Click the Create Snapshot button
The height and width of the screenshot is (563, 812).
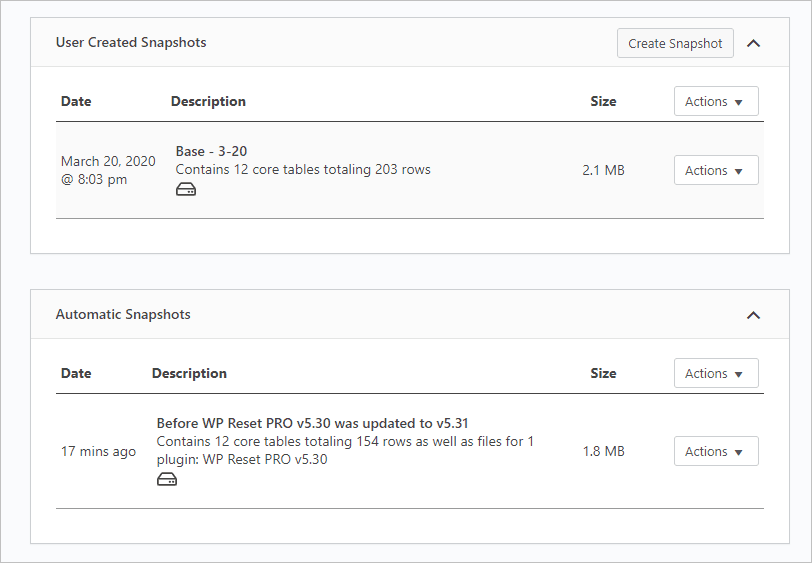[x=675, y=43]
